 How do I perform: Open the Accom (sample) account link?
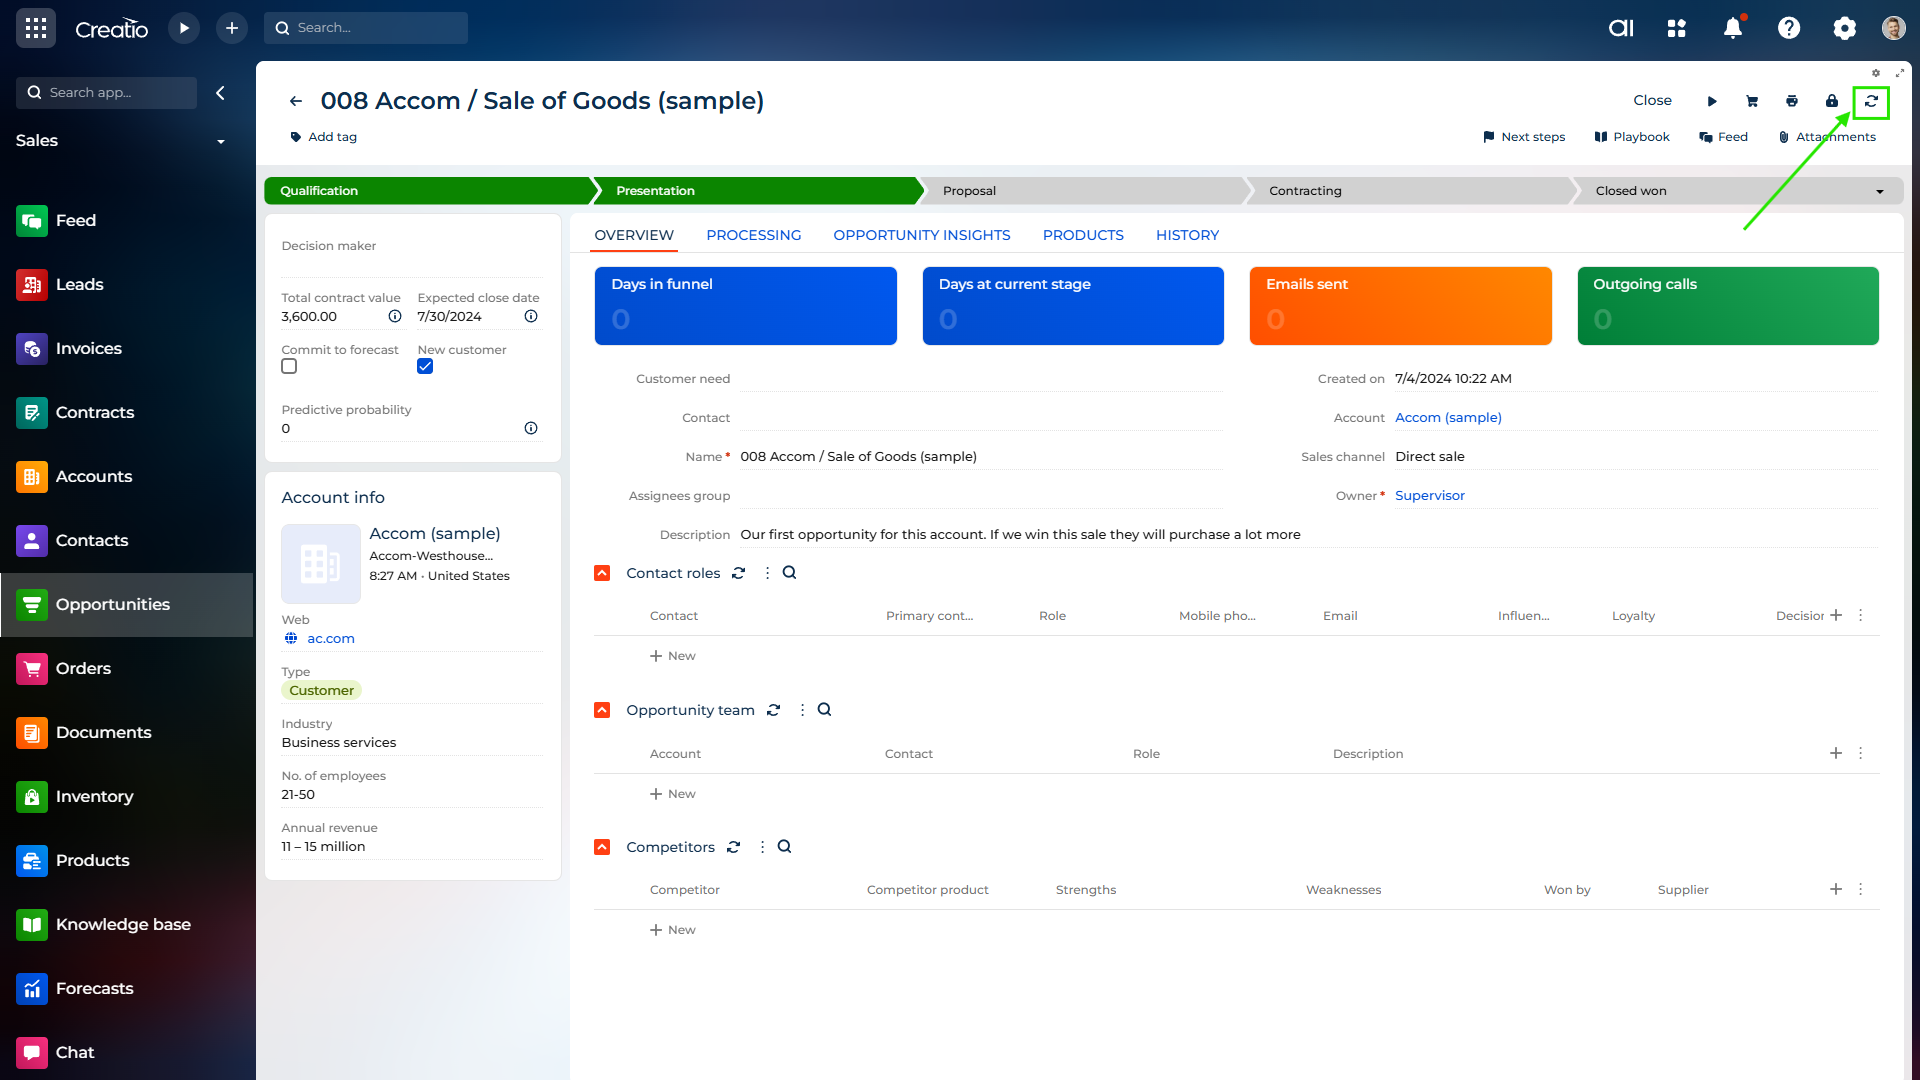1448,418
